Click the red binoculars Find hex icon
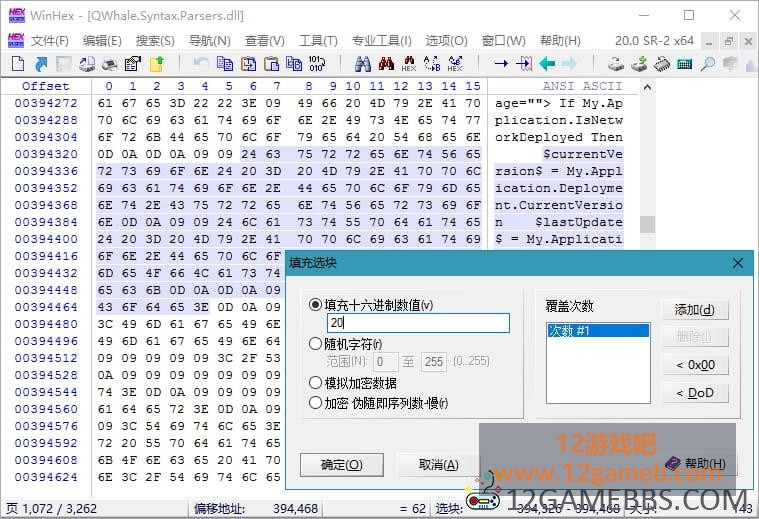Screen dimensions: 759x519 coord(386,64)
